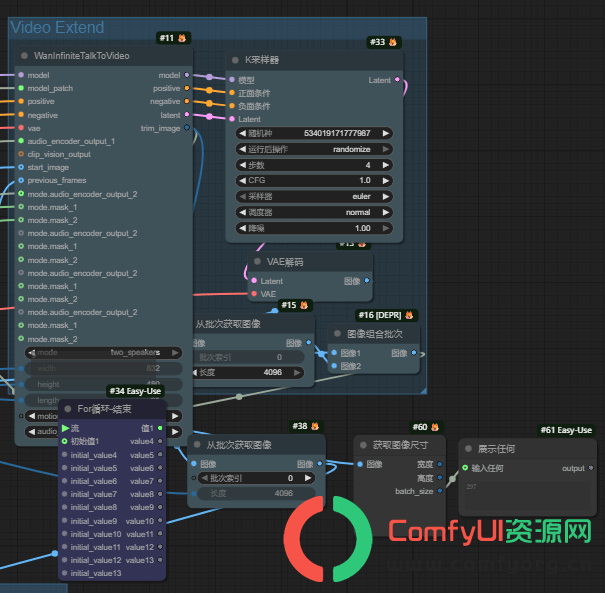Viewport: 605px width, 593px height.
Task: Click the initial_value13 input socket
Action: (x=64, y=573)
